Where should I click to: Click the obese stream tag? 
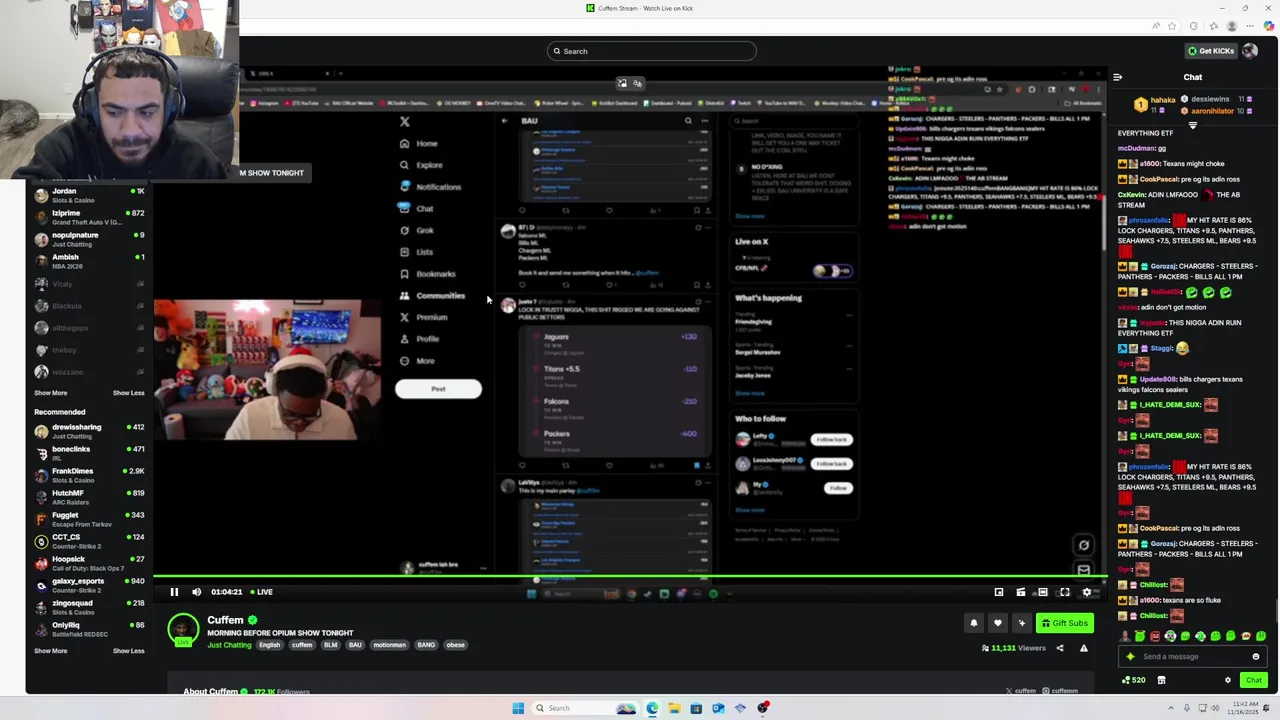tap(456, 645)
